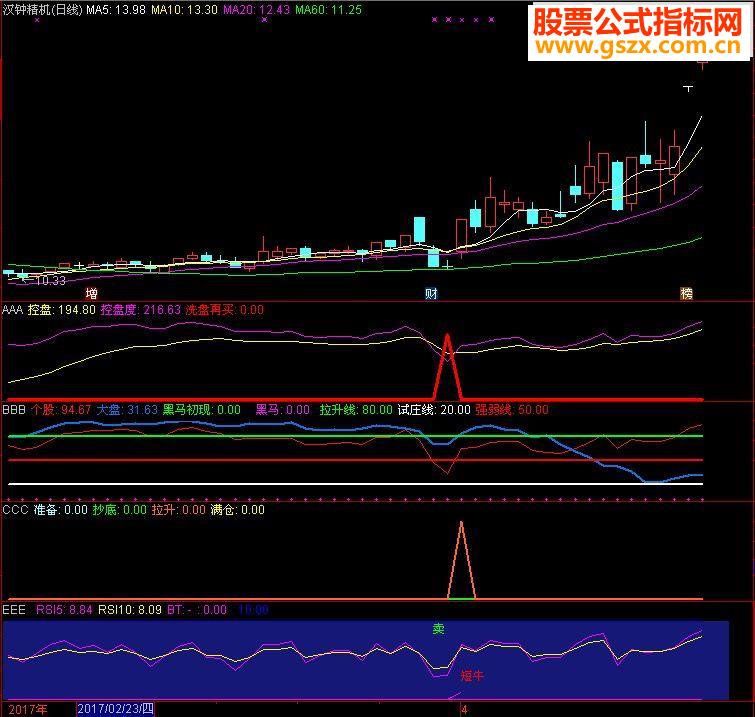Click the 大盘: 31.63 value

click(127, 410)
